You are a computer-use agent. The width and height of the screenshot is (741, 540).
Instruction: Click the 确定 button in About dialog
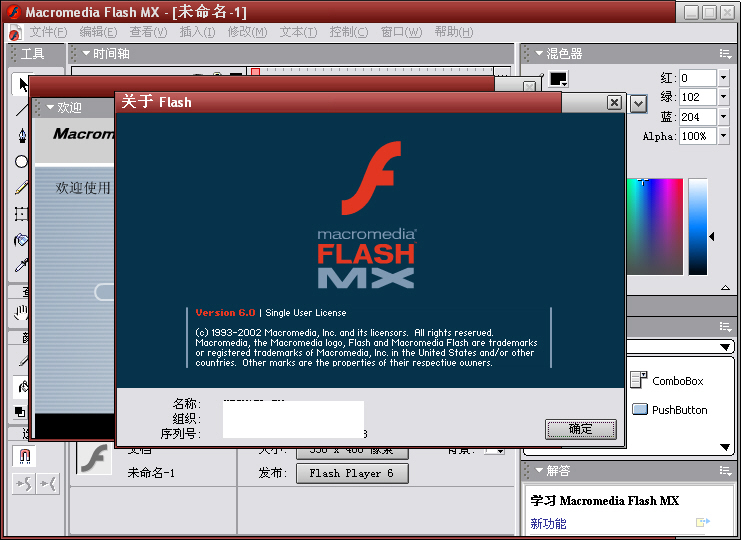(580, 429)
